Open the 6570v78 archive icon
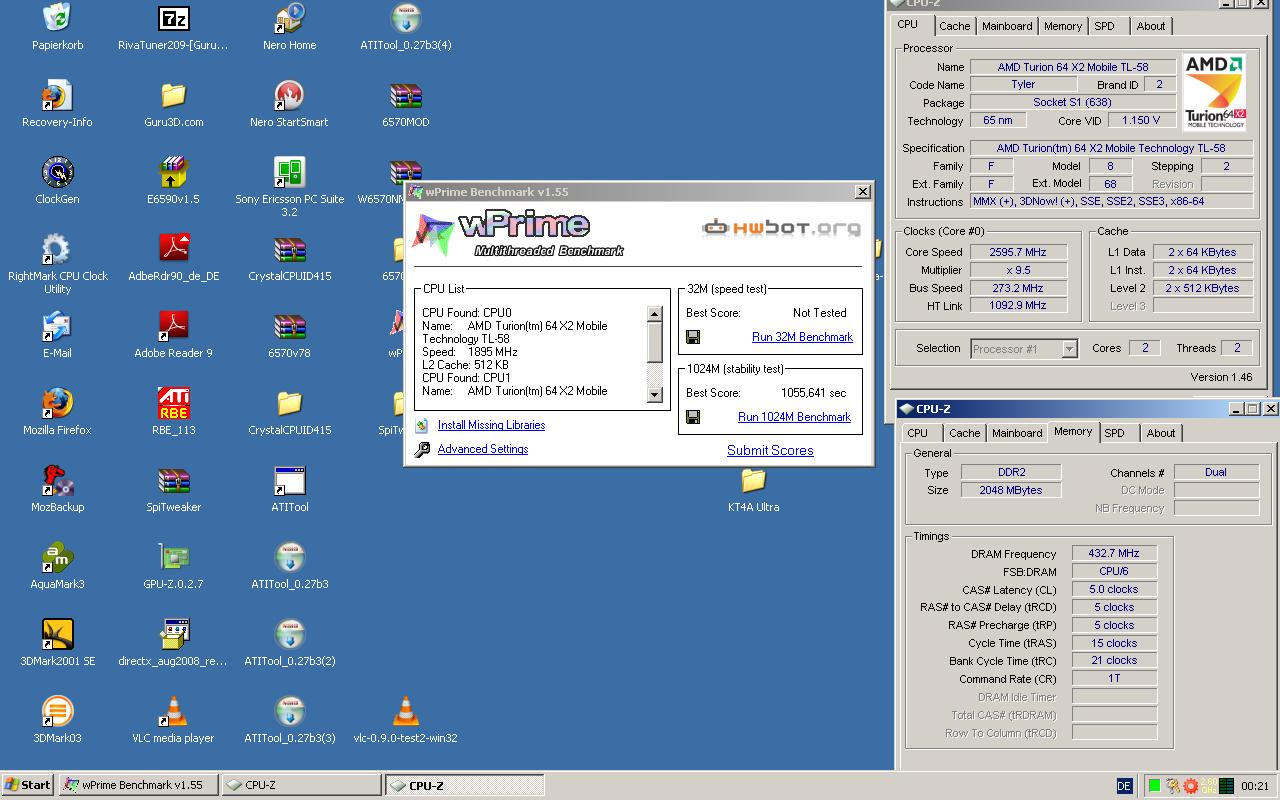Screen dimensions: 1280x800 (x=289, y=326)
